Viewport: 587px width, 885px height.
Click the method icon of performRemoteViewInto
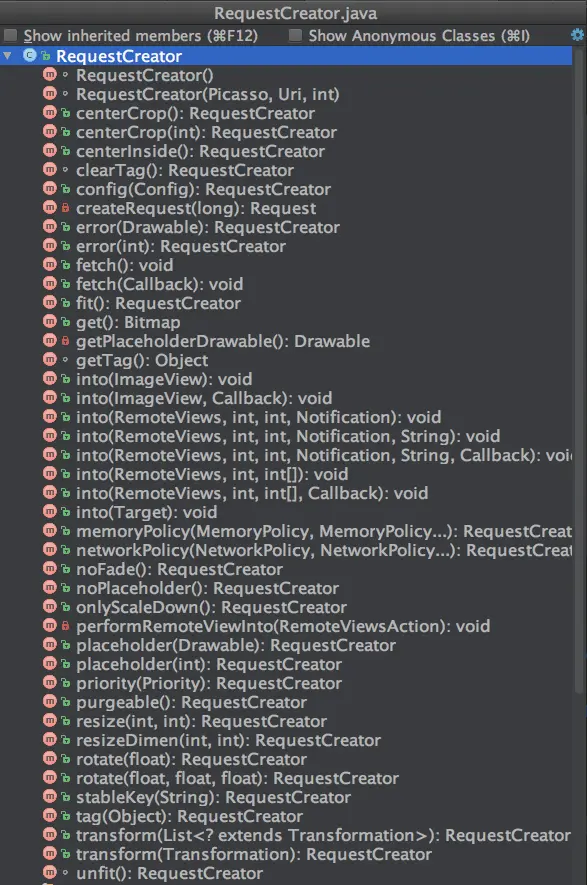tap(50, 625)
